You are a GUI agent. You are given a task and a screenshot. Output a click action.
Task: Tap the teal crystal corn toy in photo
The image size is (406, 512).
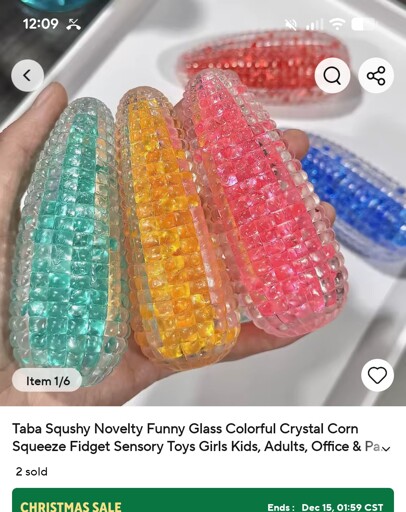pyautogui.click(x=69, y=242)
